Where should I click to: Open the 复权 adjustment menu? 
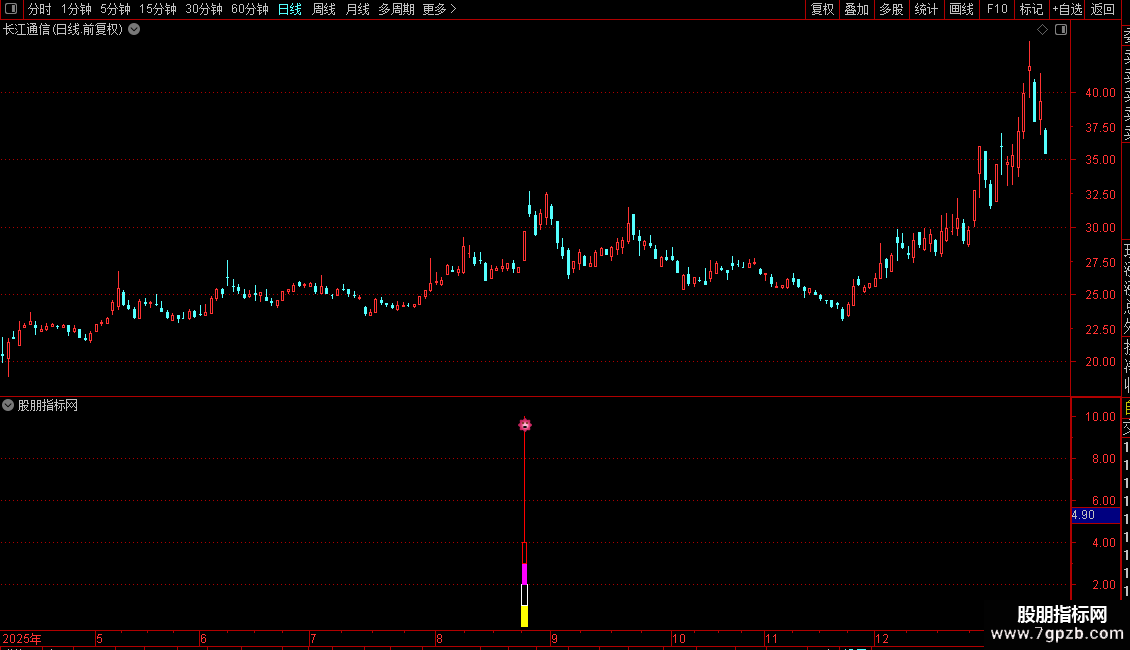[822, 9]
